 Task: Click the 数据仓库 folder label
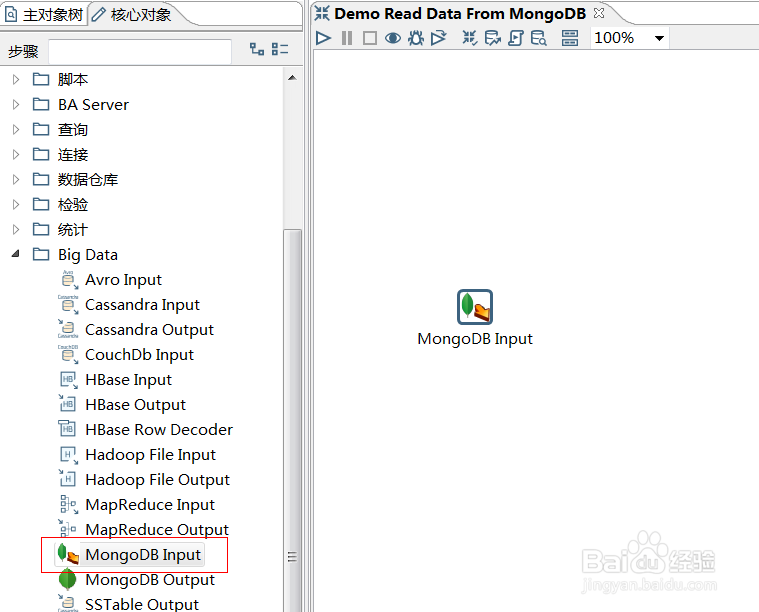[88, 180]
